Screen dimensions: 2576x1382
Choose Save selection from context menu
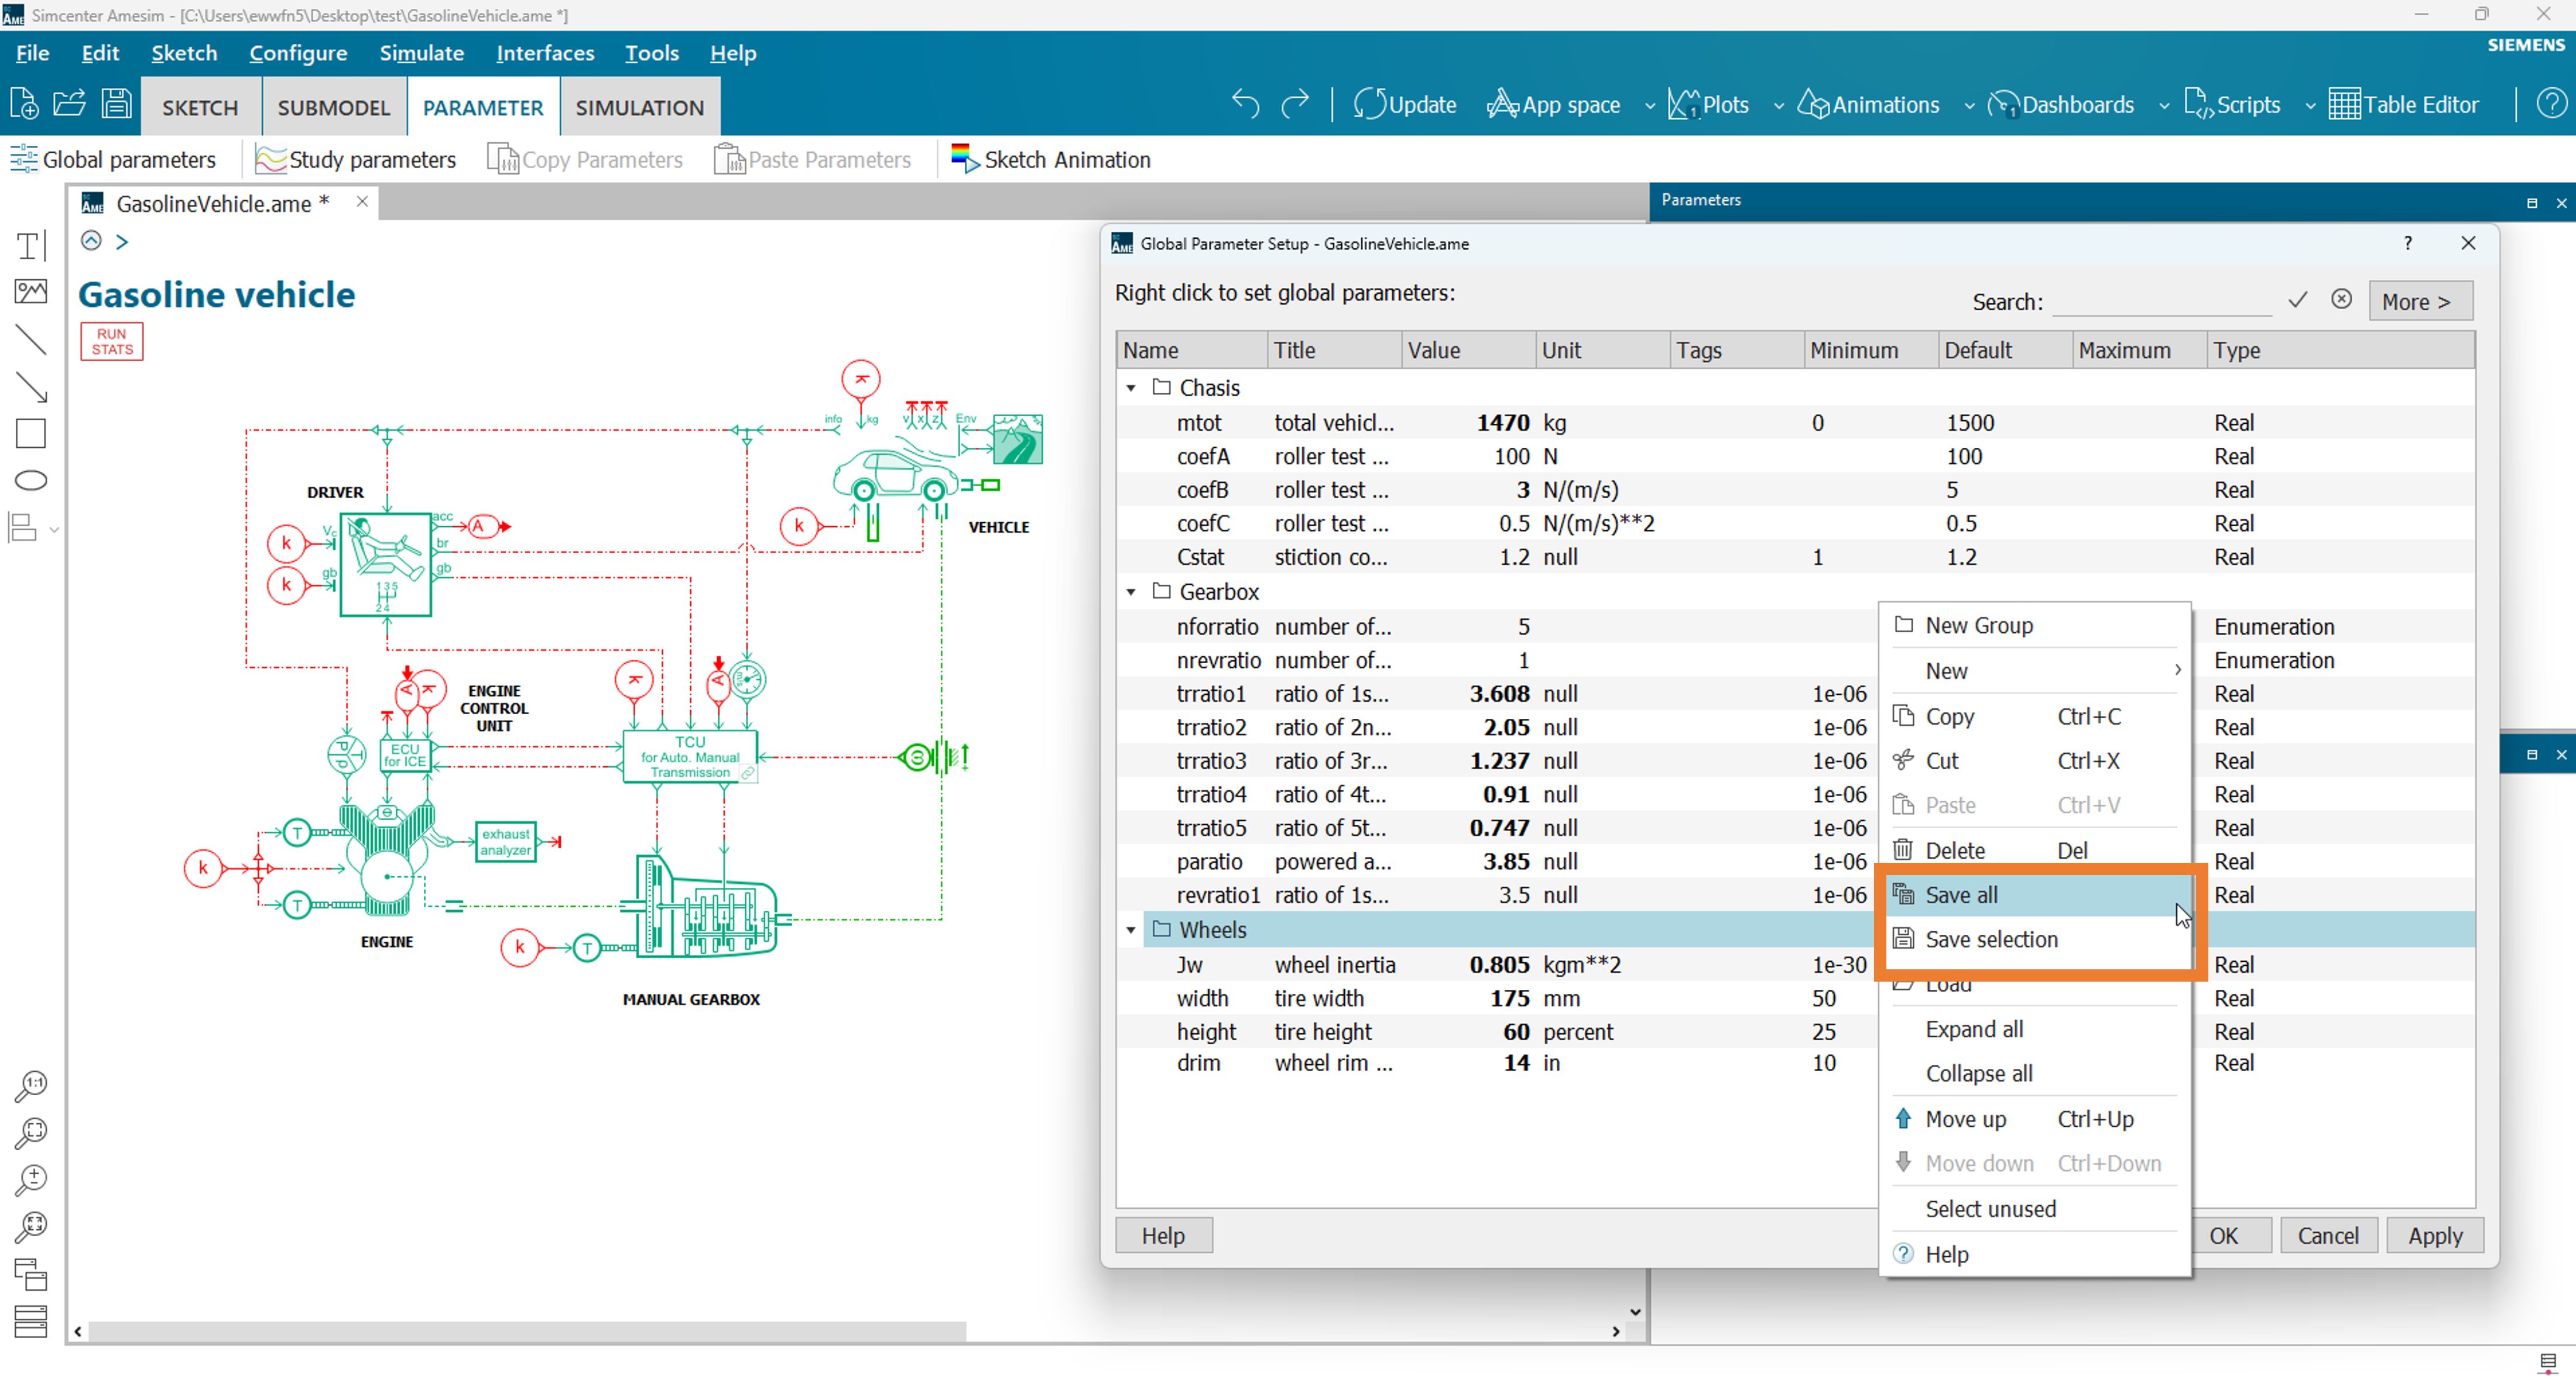coord(1990,939)
